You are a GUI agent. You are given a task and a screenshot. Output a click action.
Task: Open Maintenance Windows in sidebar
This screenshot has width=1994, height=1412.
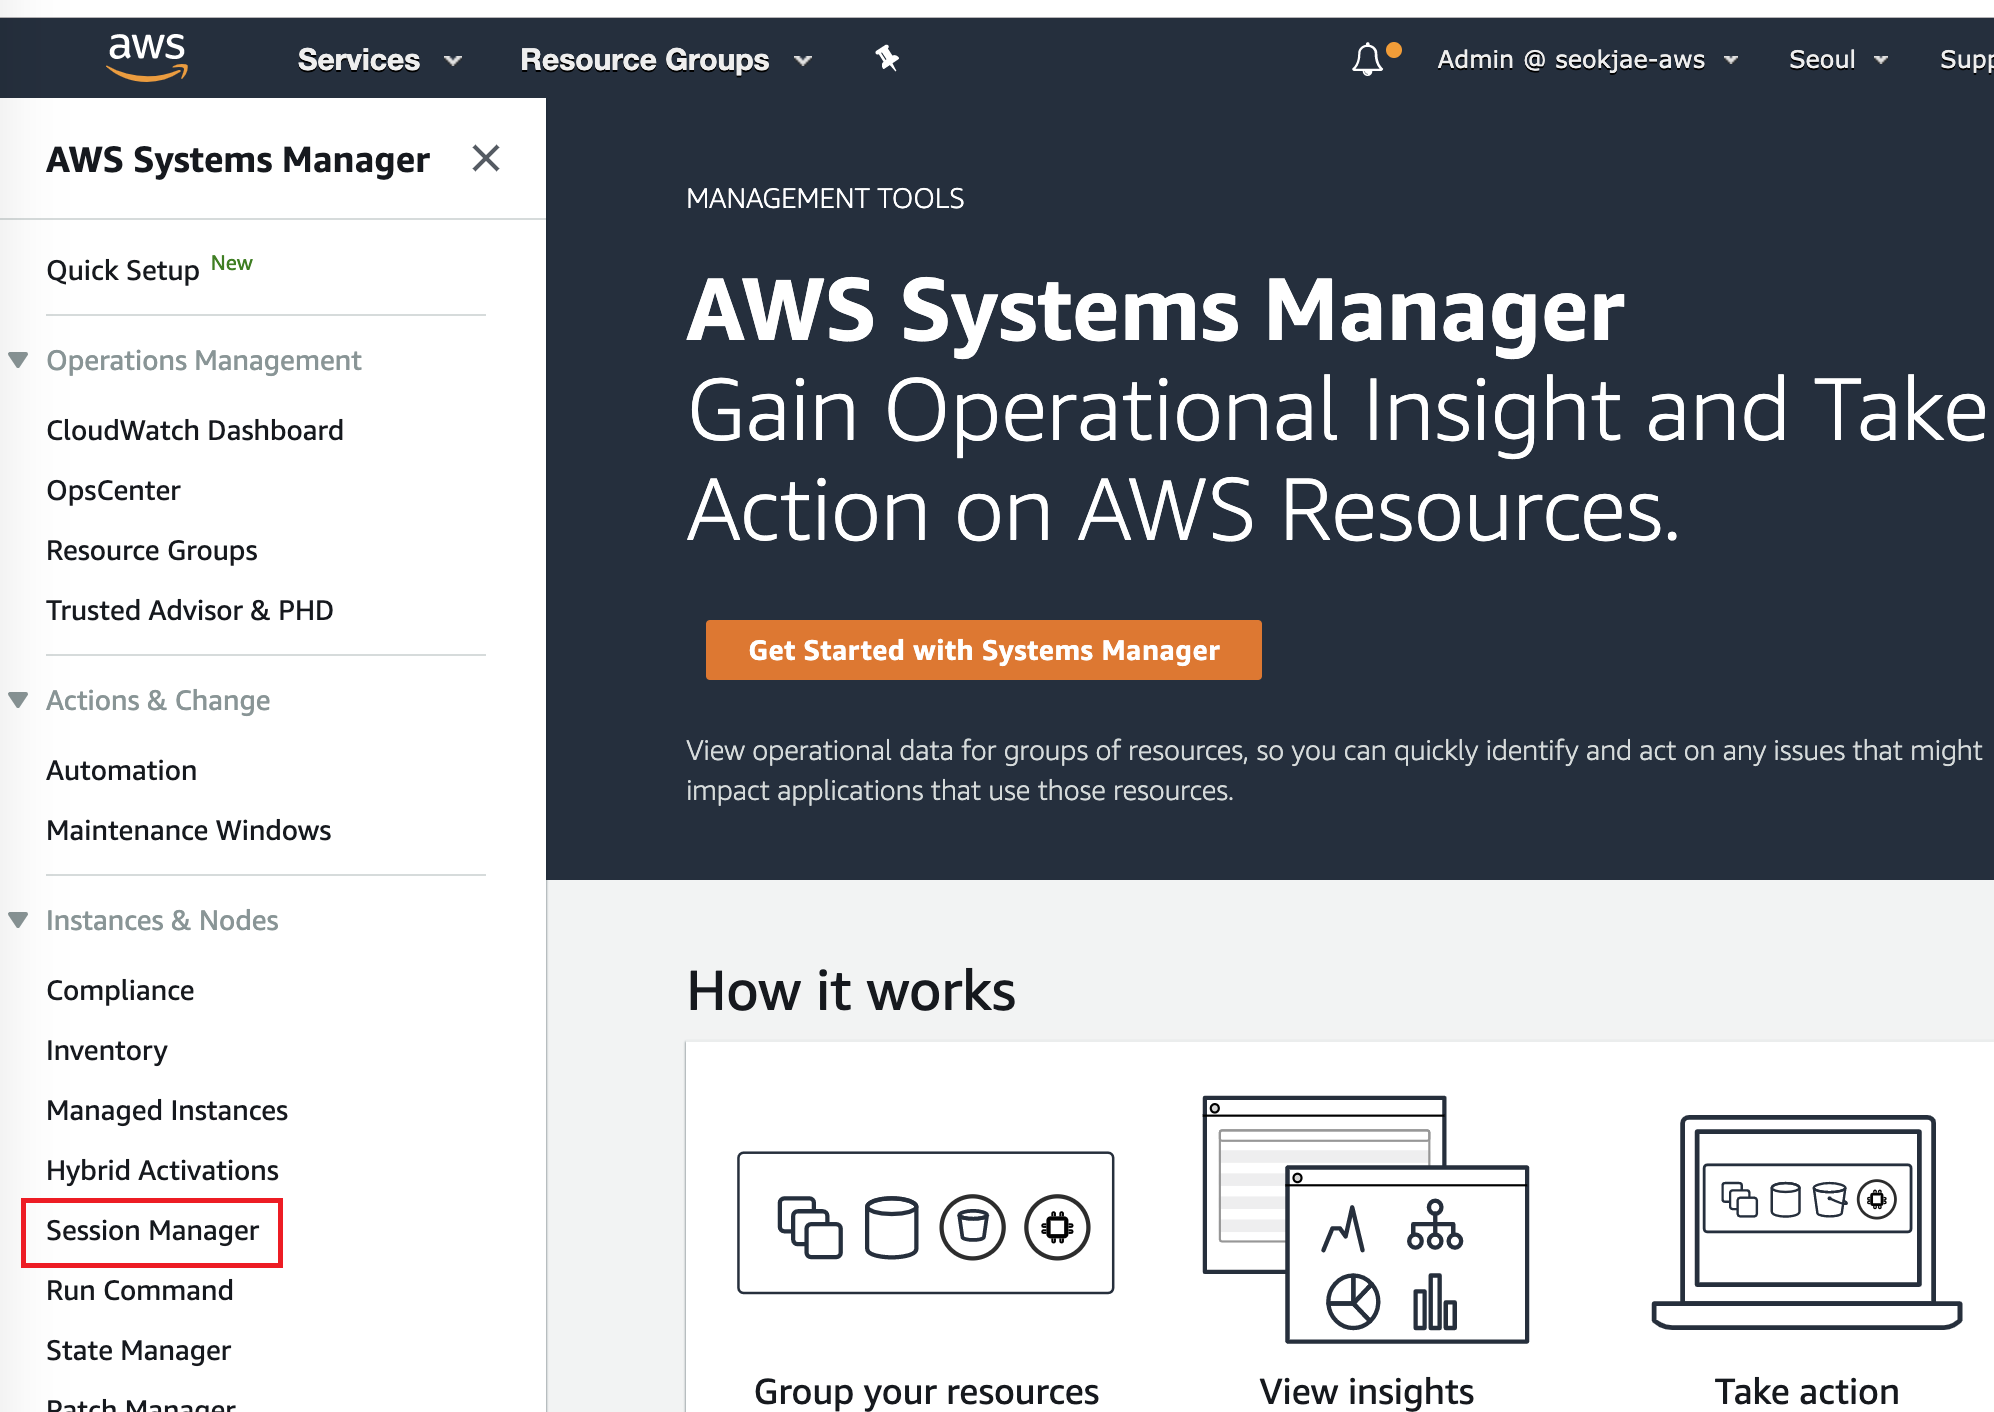coord(189,831)
